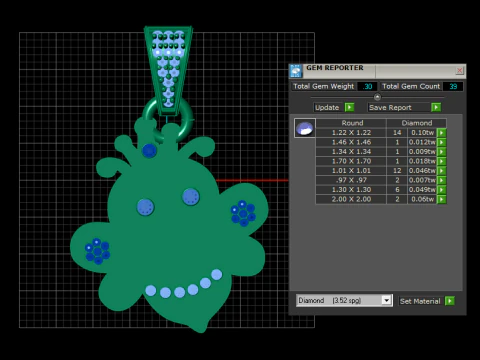Click the 0.012tw weight cell
This screenshot has width=480, height=360.
click(422, 142)
